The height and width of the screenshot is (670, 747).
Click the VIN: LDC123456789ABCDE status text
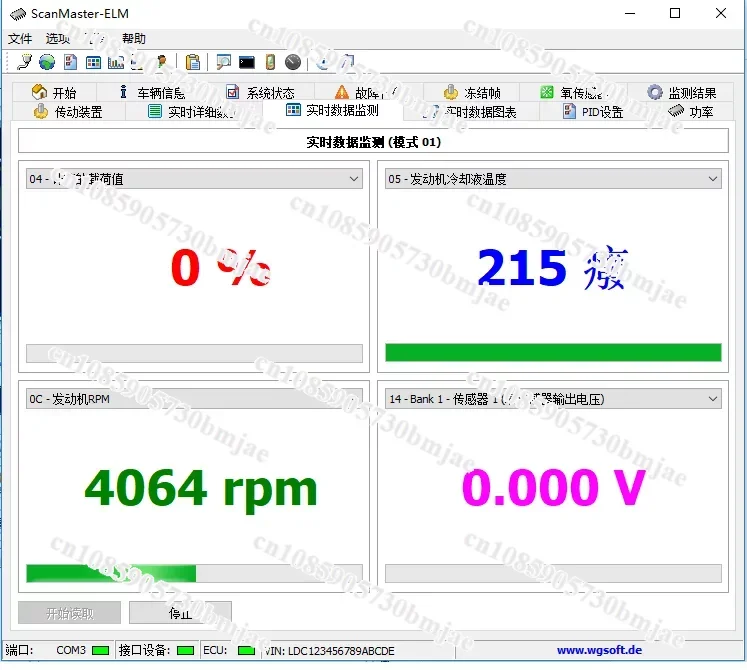[x=330, y=651]
